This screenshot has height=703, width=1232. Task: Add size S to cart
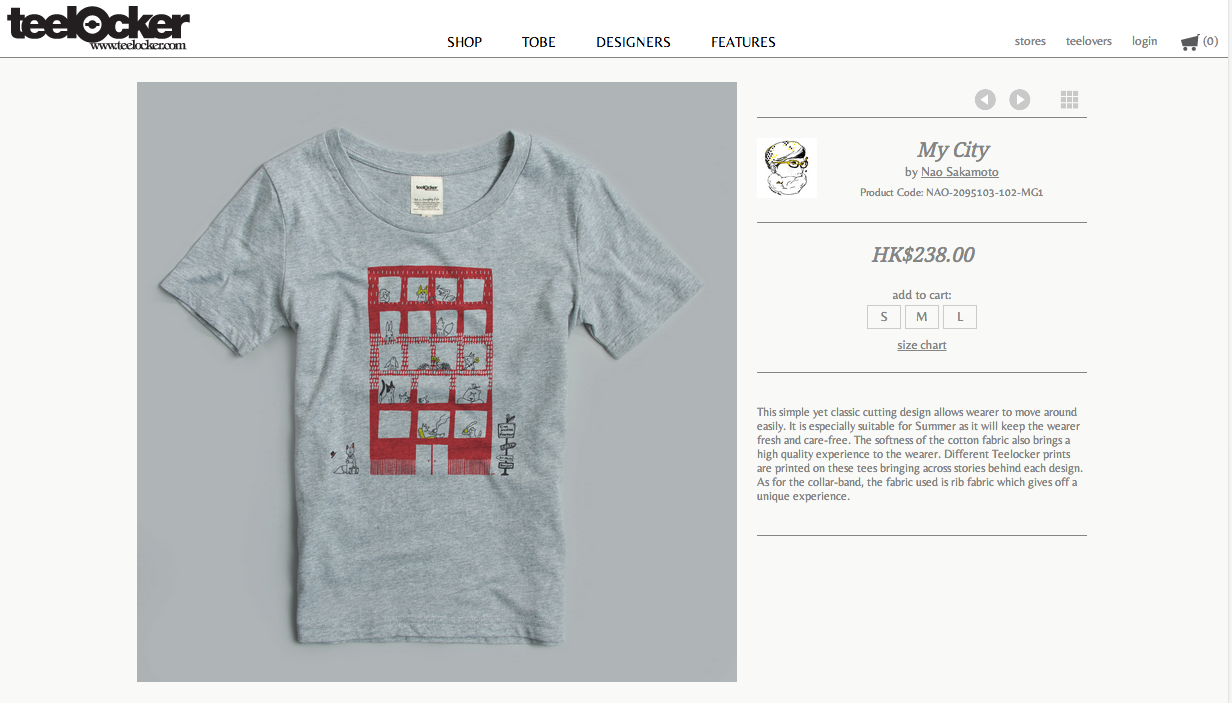pyautogui.click(x=883, y=317)
